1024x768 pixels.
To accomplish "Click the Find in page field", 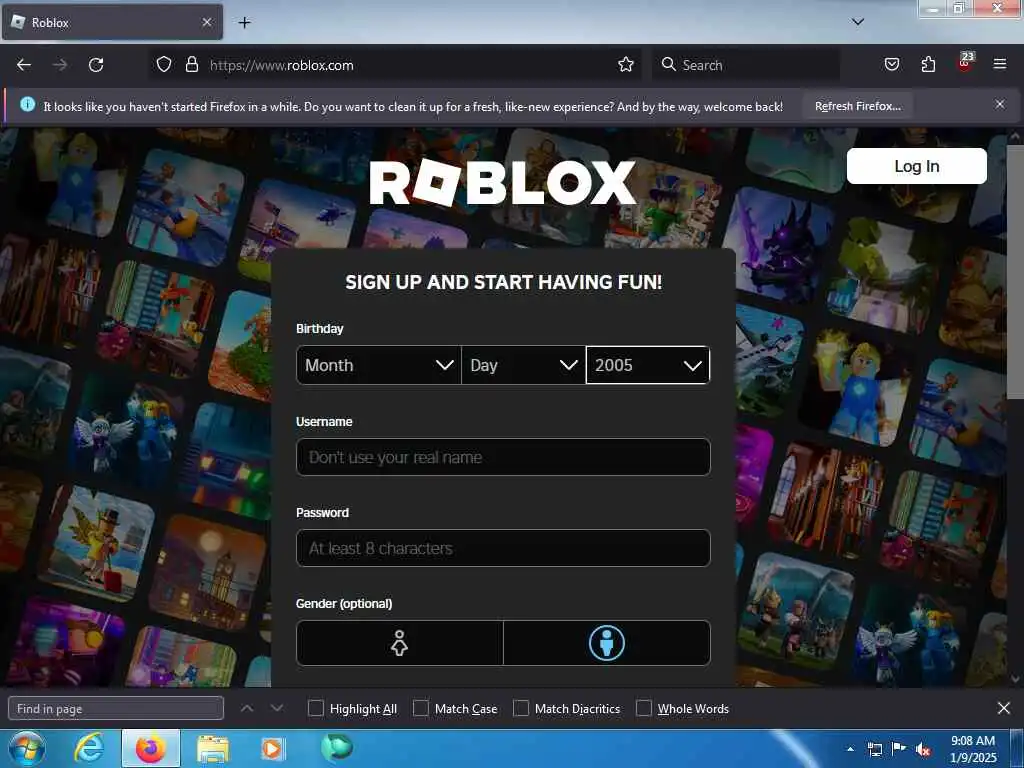I will pyautogui.click(x=116, y=708).
